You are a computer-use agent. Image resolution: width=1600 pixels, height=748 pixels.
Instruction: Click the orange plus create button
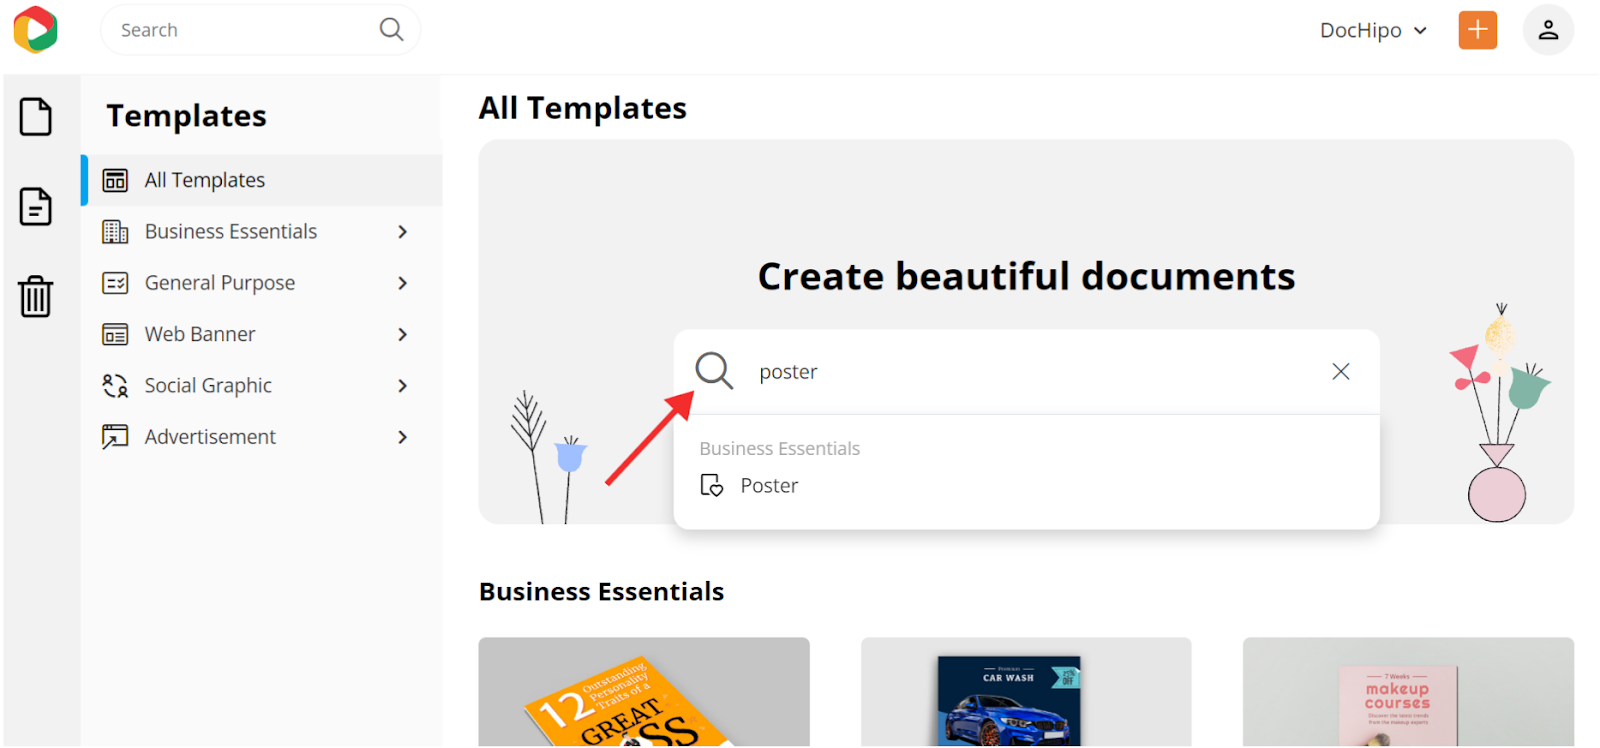tap(1477, 30)
